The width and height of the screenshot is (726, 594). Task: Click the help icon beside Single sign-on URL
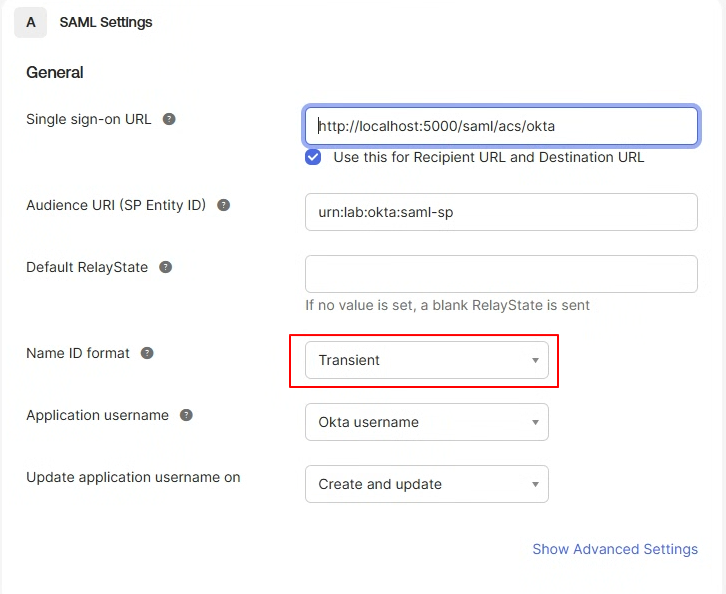[169, 119]
